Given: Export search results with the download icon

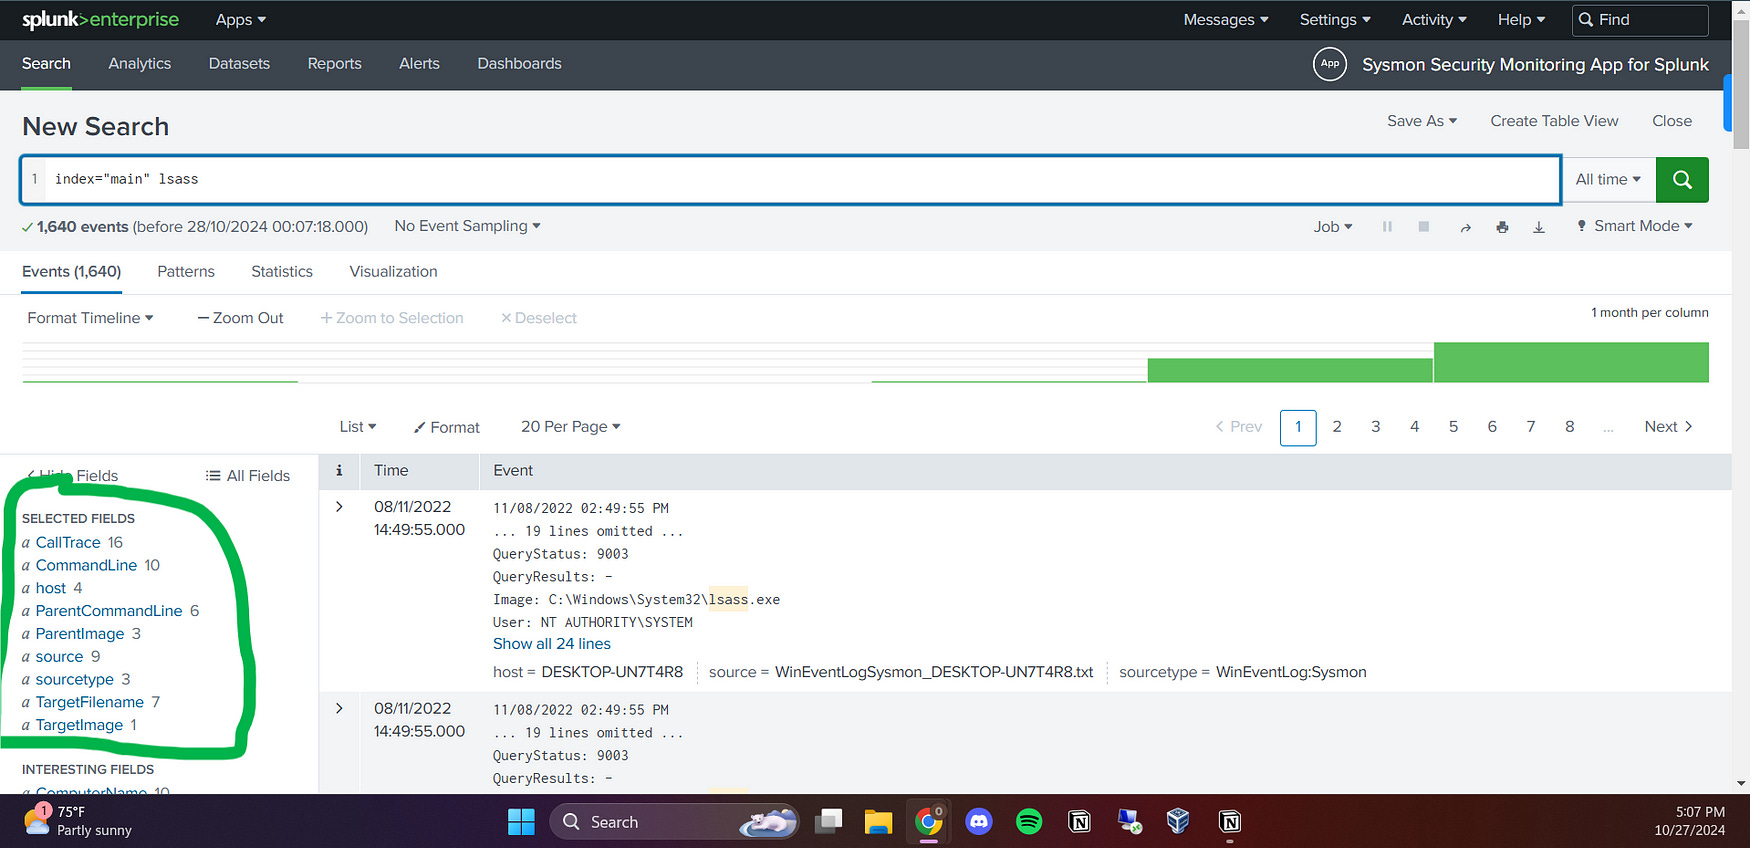Looking at the screenshot, I should click(x=1539, y=227).
